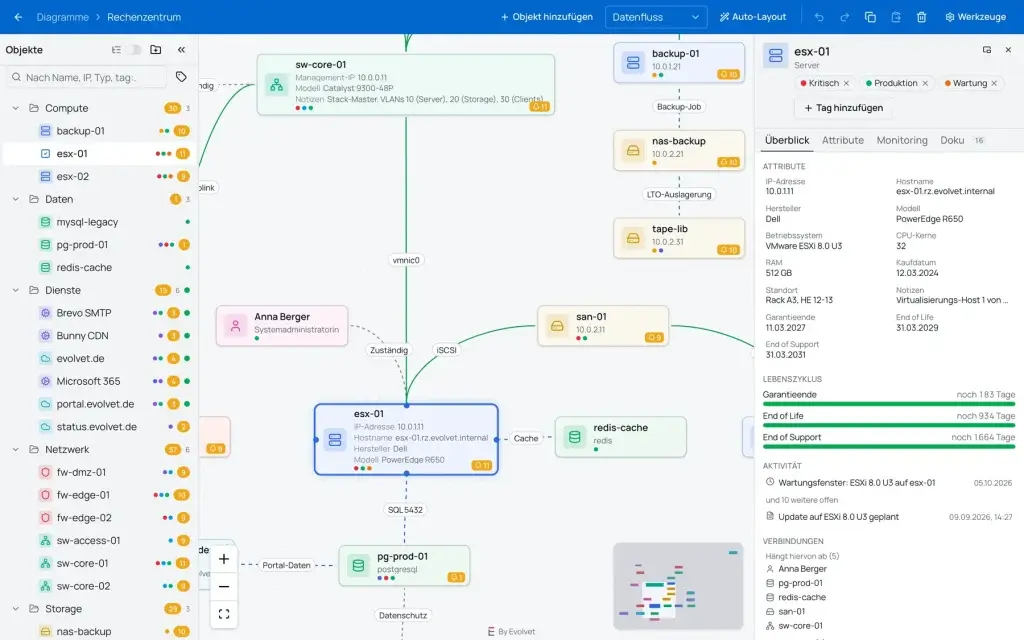Click the duplicate icon in toolbar
The height and width of the screenshot is (640, 1024).
coord(870,17)
